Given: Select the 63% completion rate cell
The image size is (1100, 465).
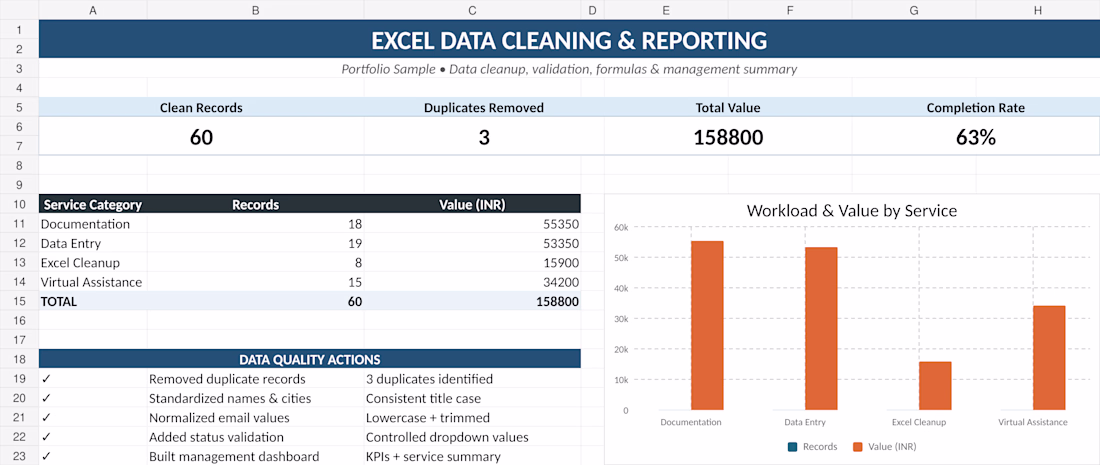Looking at the screenshot, I should [x=976, y=136].
